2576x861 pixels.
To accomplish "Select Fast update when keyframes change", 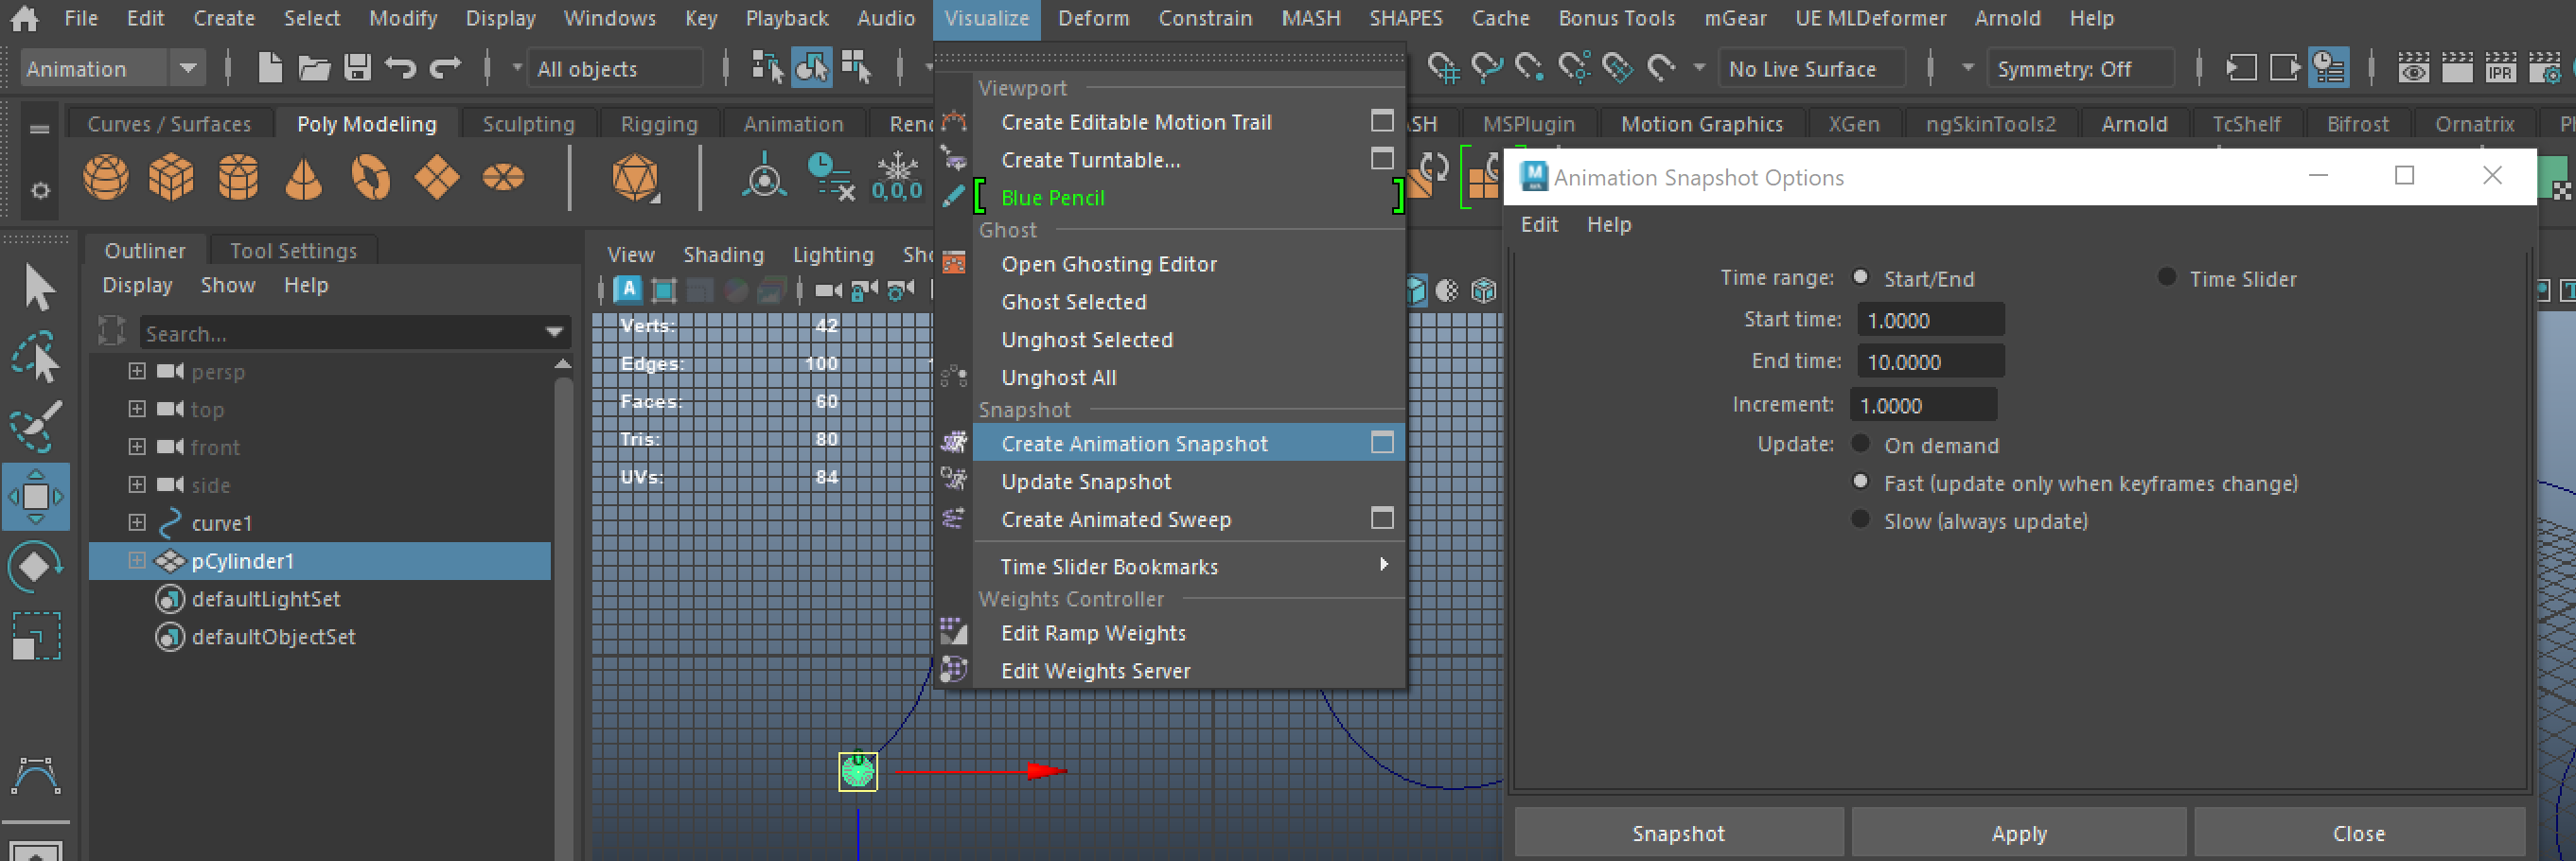I will (x=1860, y=482).
